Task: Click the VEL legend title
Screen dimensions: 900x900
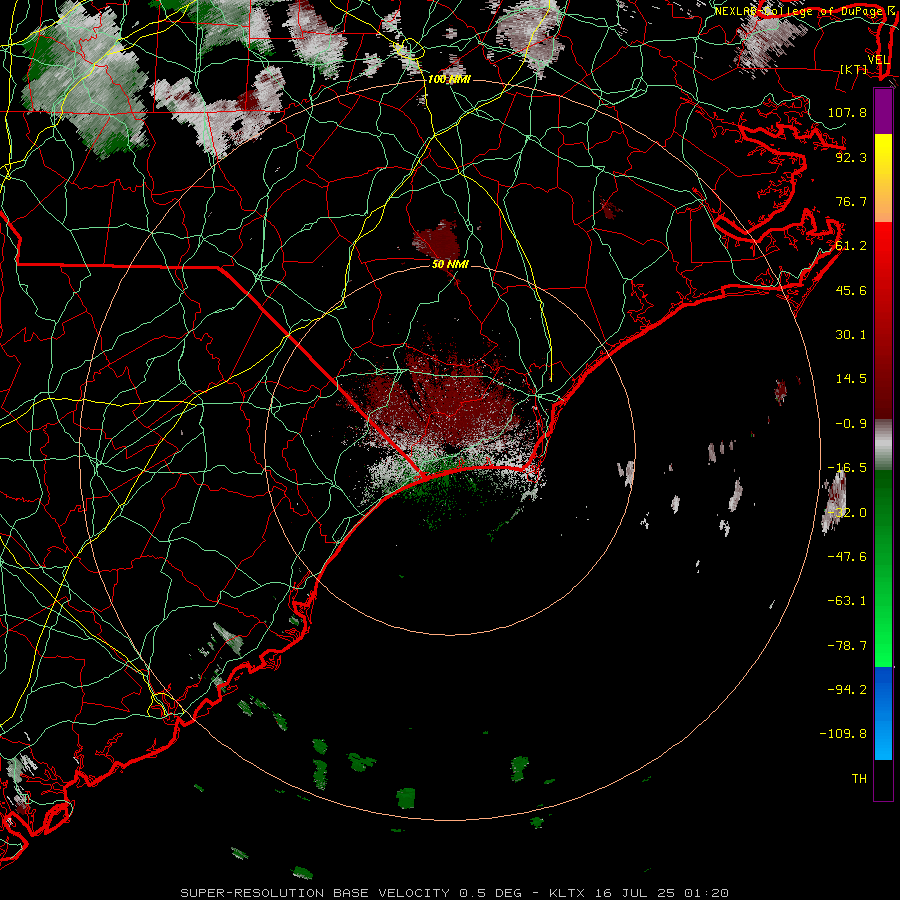Action: point(878,60)
